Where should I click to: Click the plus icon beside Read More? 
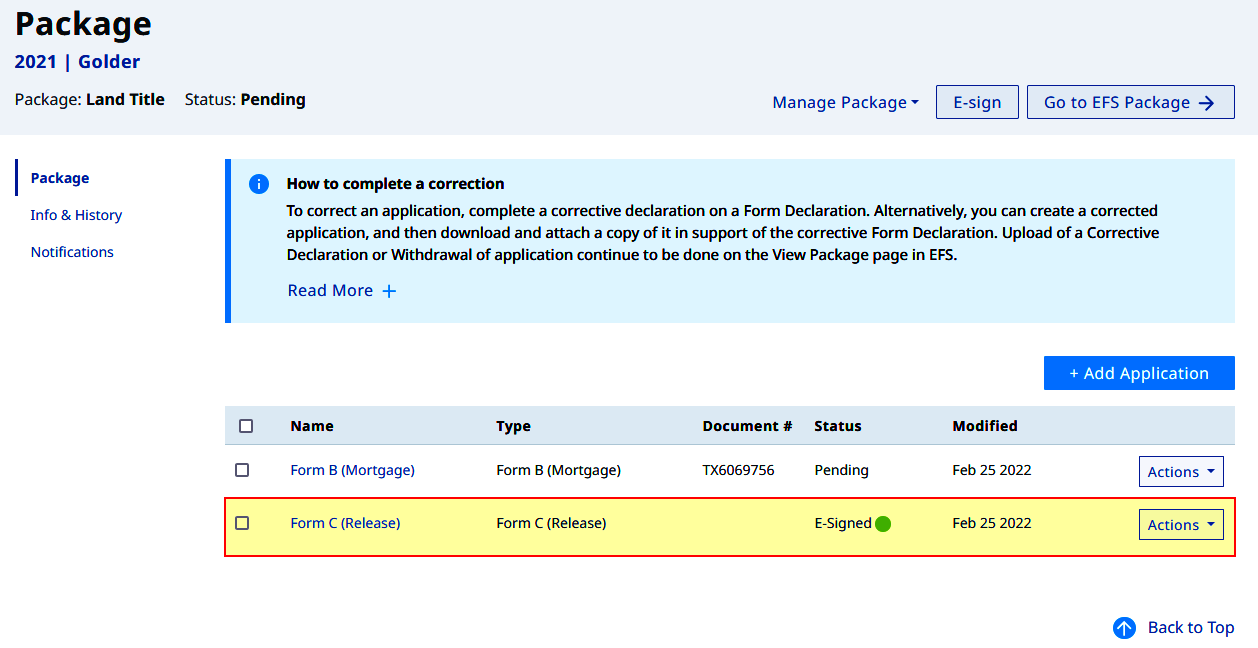click(389, 291)
